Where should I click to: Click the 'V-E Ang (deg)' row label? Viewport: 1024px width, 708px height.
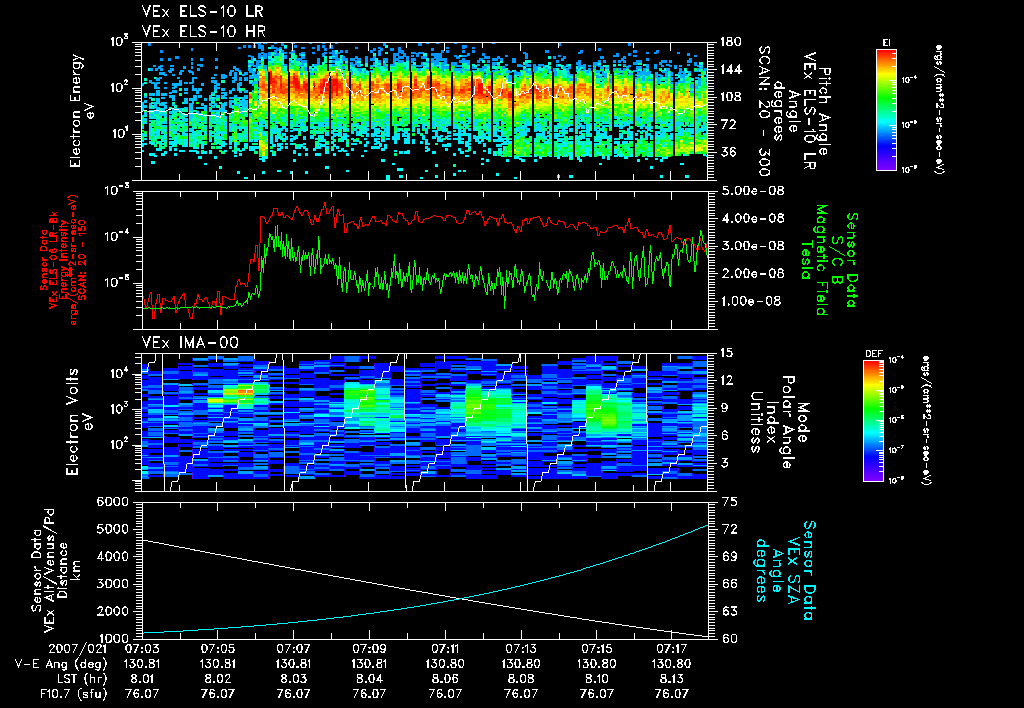point(60,664)
